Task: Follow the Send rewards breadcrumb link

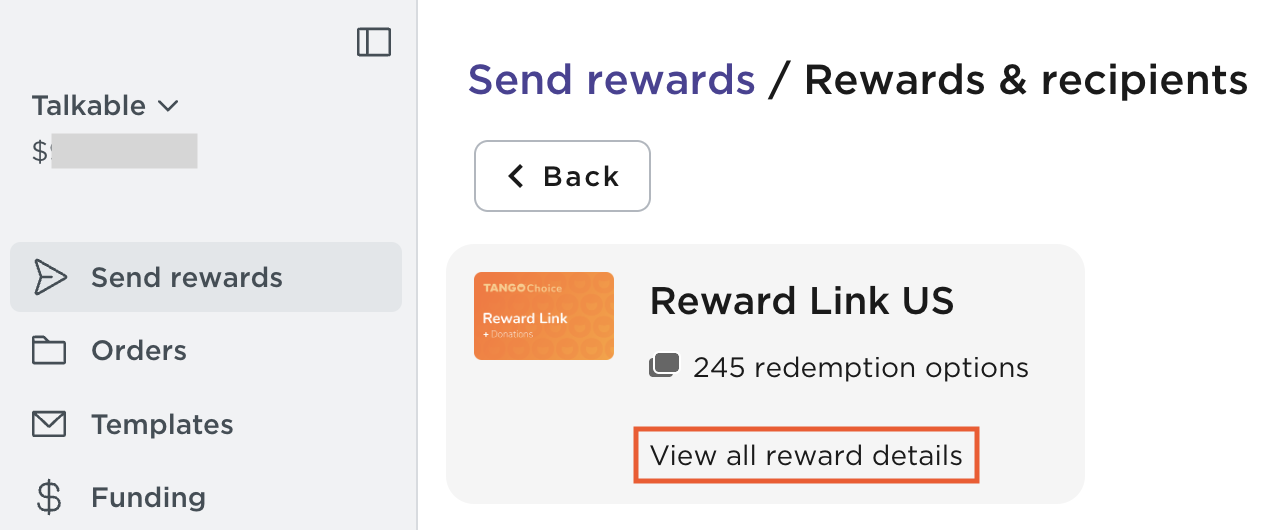Action: coord(611,79)
